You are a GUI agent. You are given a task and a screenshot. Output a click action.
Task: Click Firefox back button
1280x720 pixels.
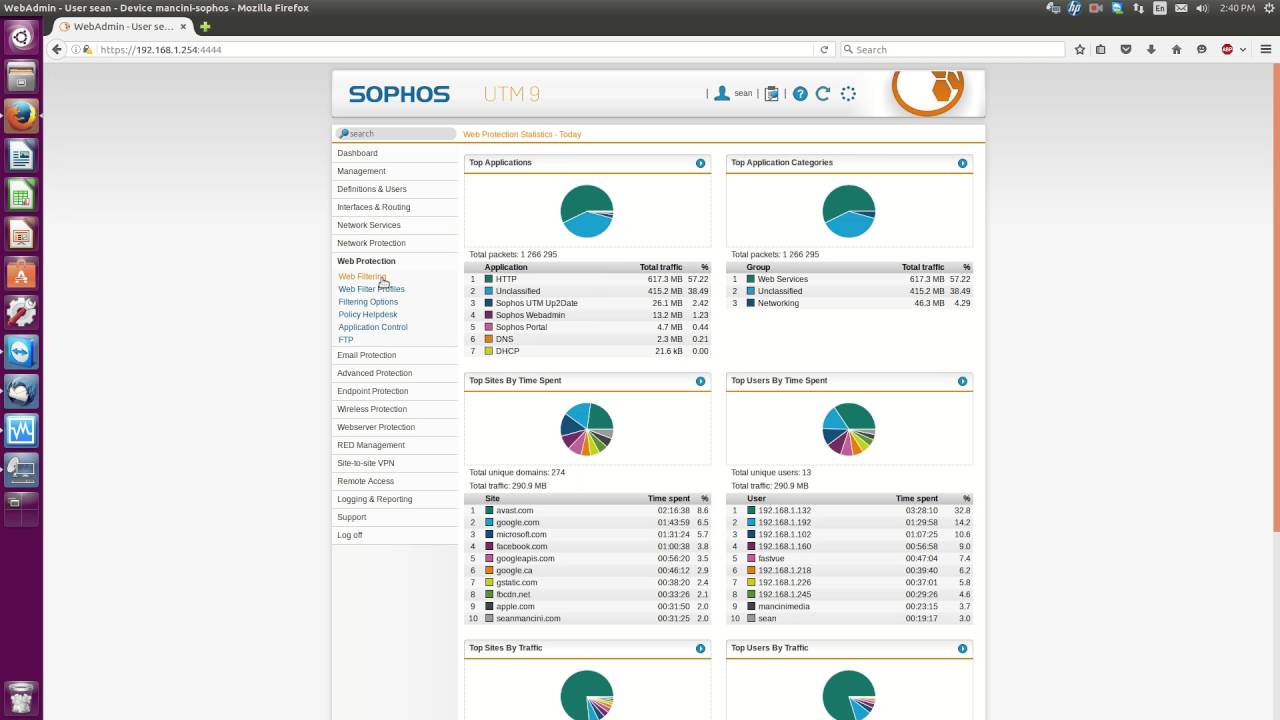[57, 49]
